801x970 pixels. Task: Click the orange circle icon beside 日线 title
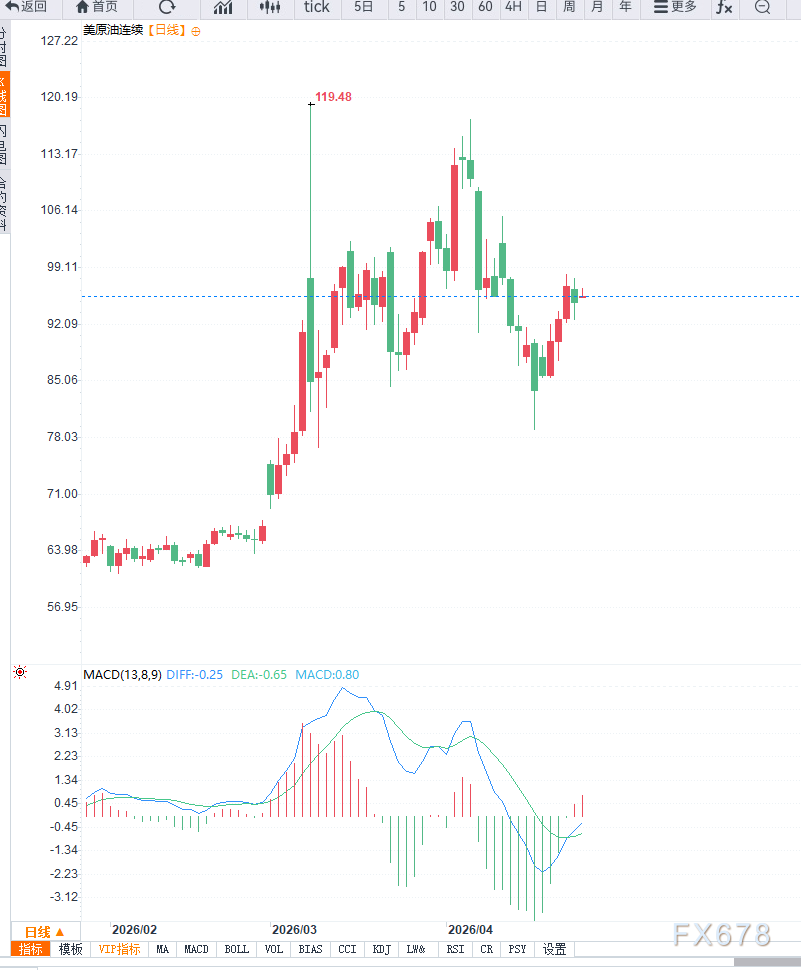(195, 31)
